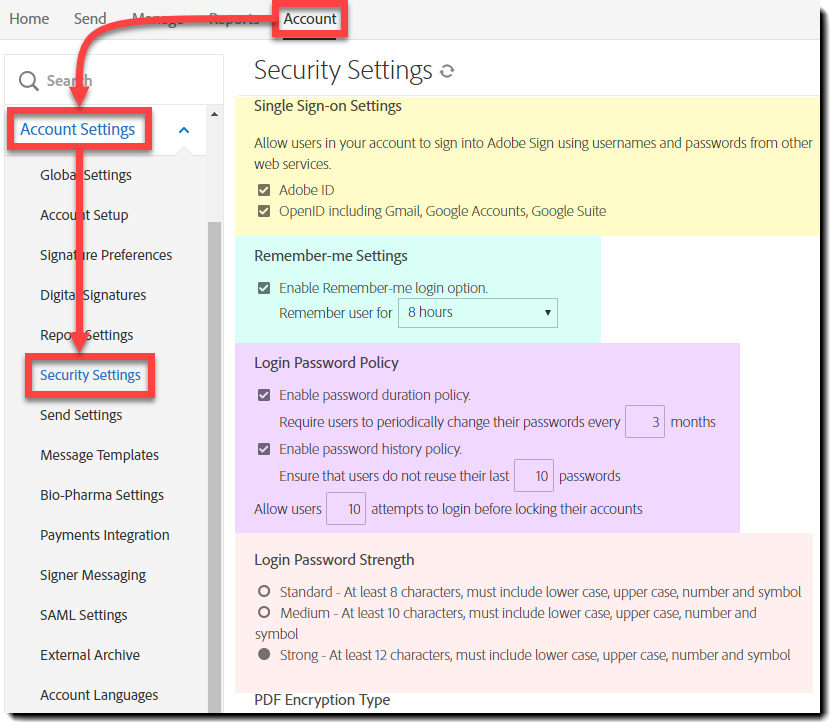Uncheck the Adobe ID checkbox
This screenshot has width=830, height=722.
point(264,190)
